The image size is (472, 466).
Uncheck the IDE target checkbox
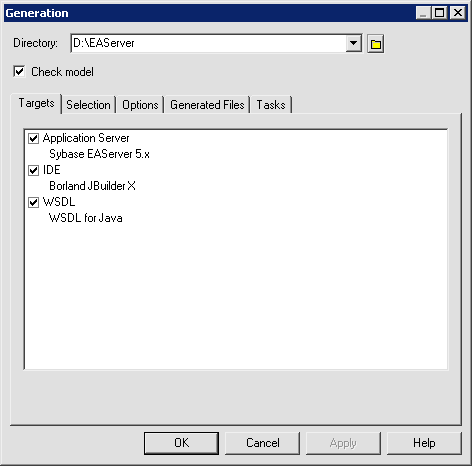[33, 170]
